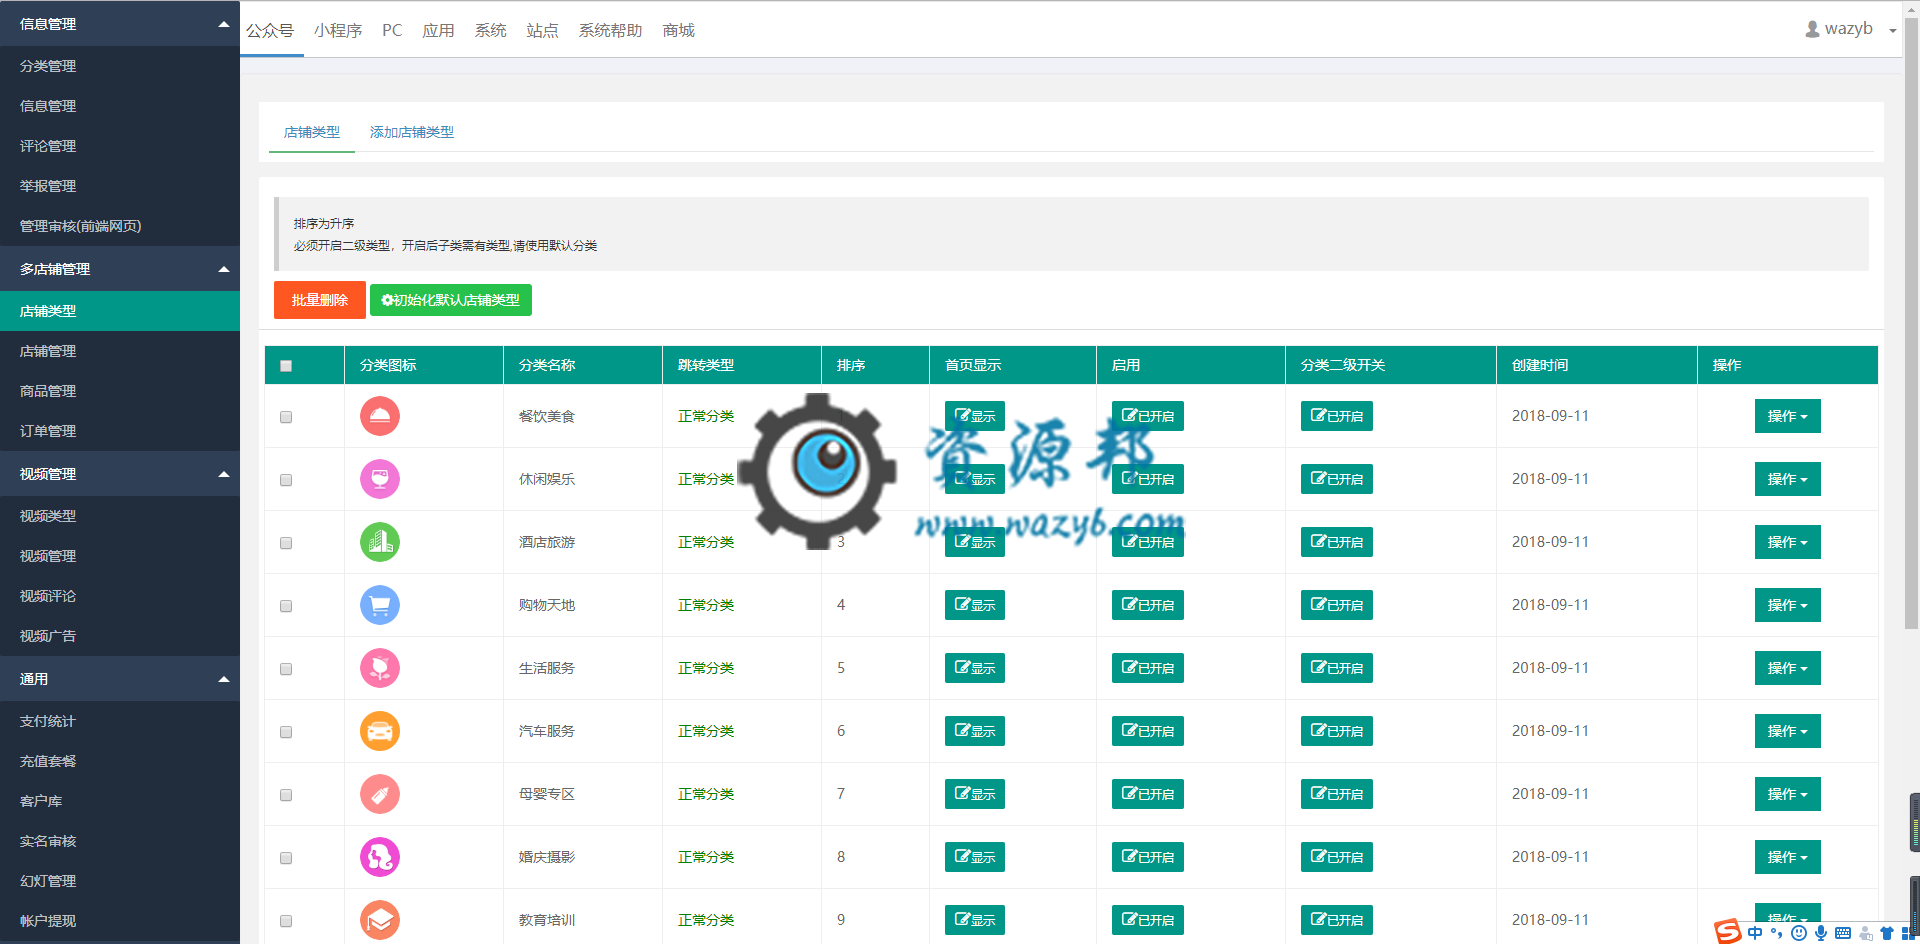
Task: Toggle 首页显示 for 购物天地 row
Action: pyautogui.click(x=975, y=605)
